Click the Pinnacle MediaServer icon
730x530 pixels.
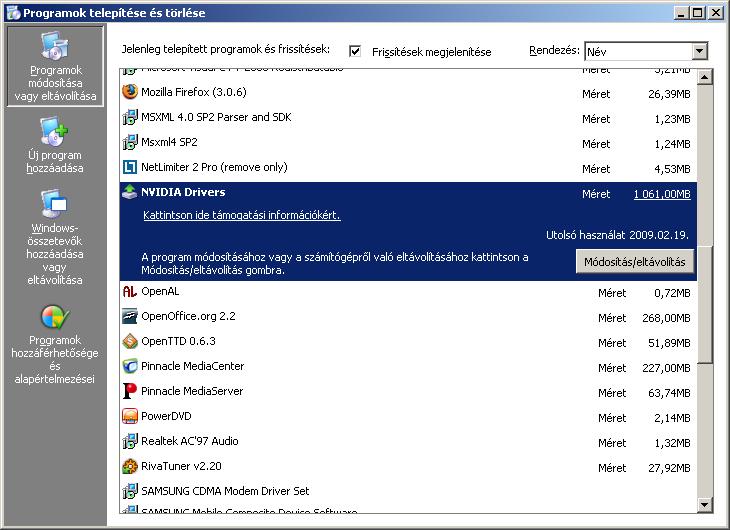coord(130,391)
